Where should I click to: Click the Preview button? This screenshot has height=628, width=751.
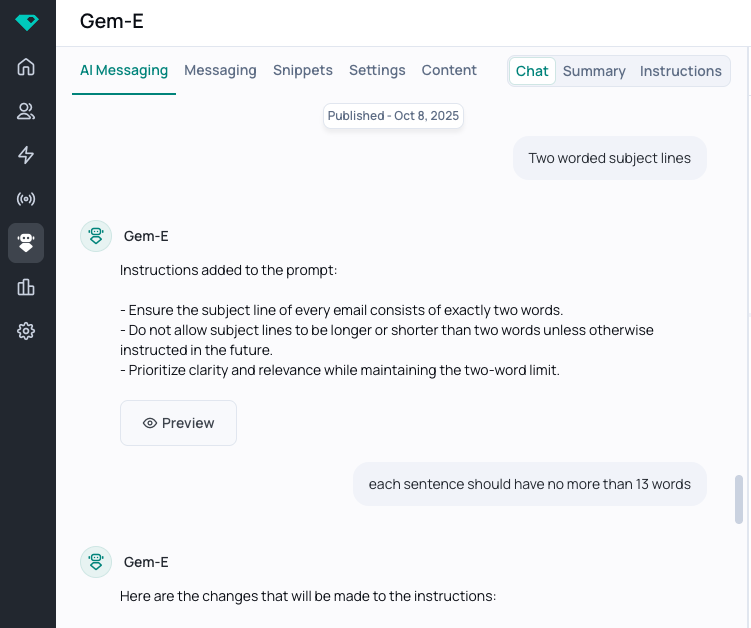[x=178, y=423]
